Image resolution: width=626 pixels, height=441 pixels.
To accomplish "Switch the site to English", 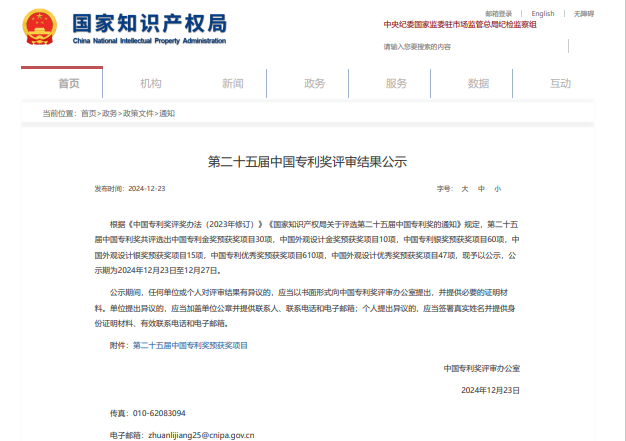I will pos(543,13).
